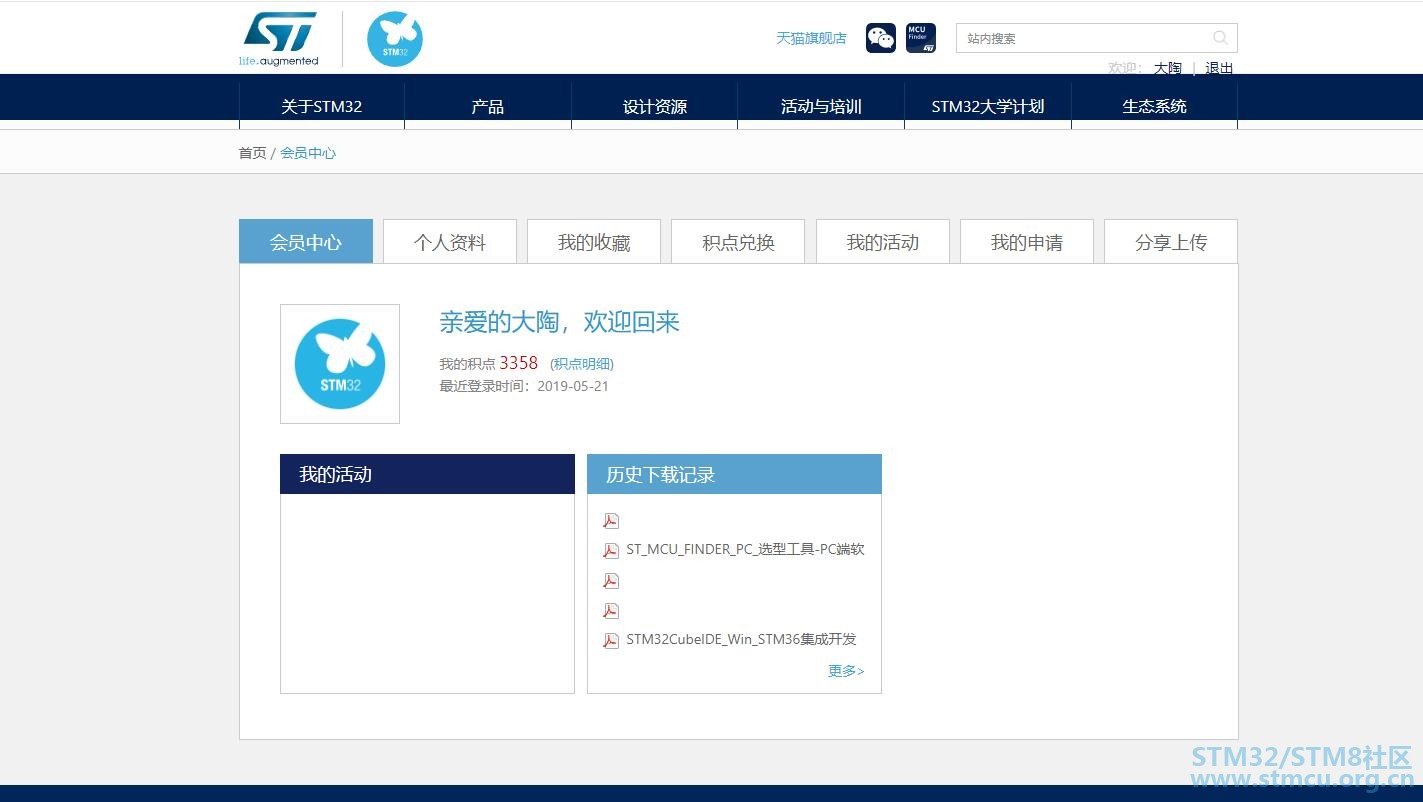
Task: Open the 生态系统 navigation menu
Action: (1155, 106)
